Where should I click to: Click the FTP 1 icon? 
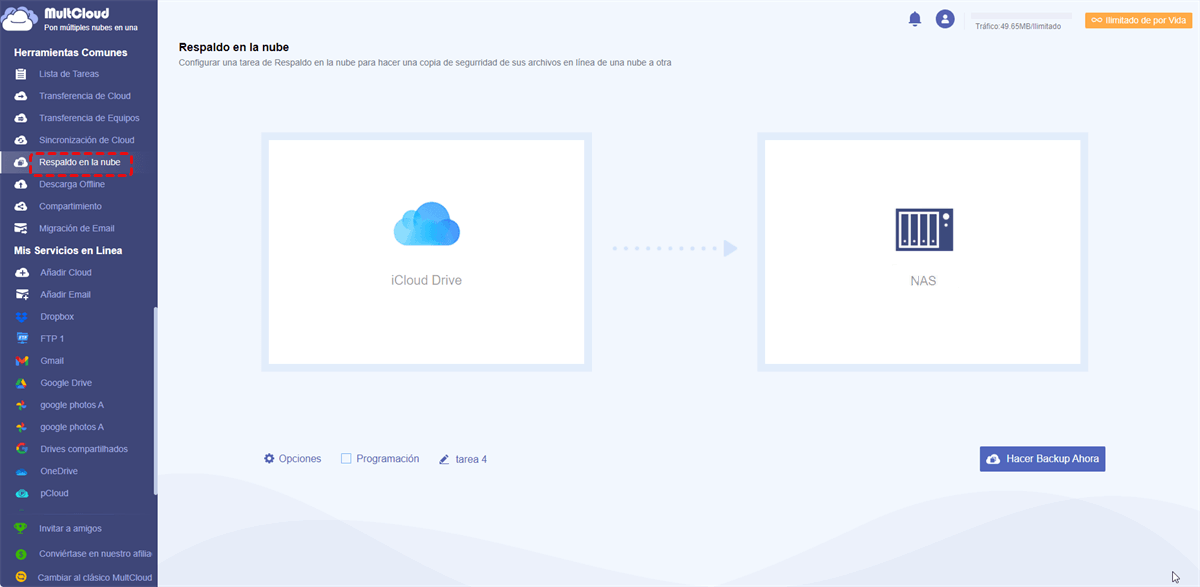[21, 338]
